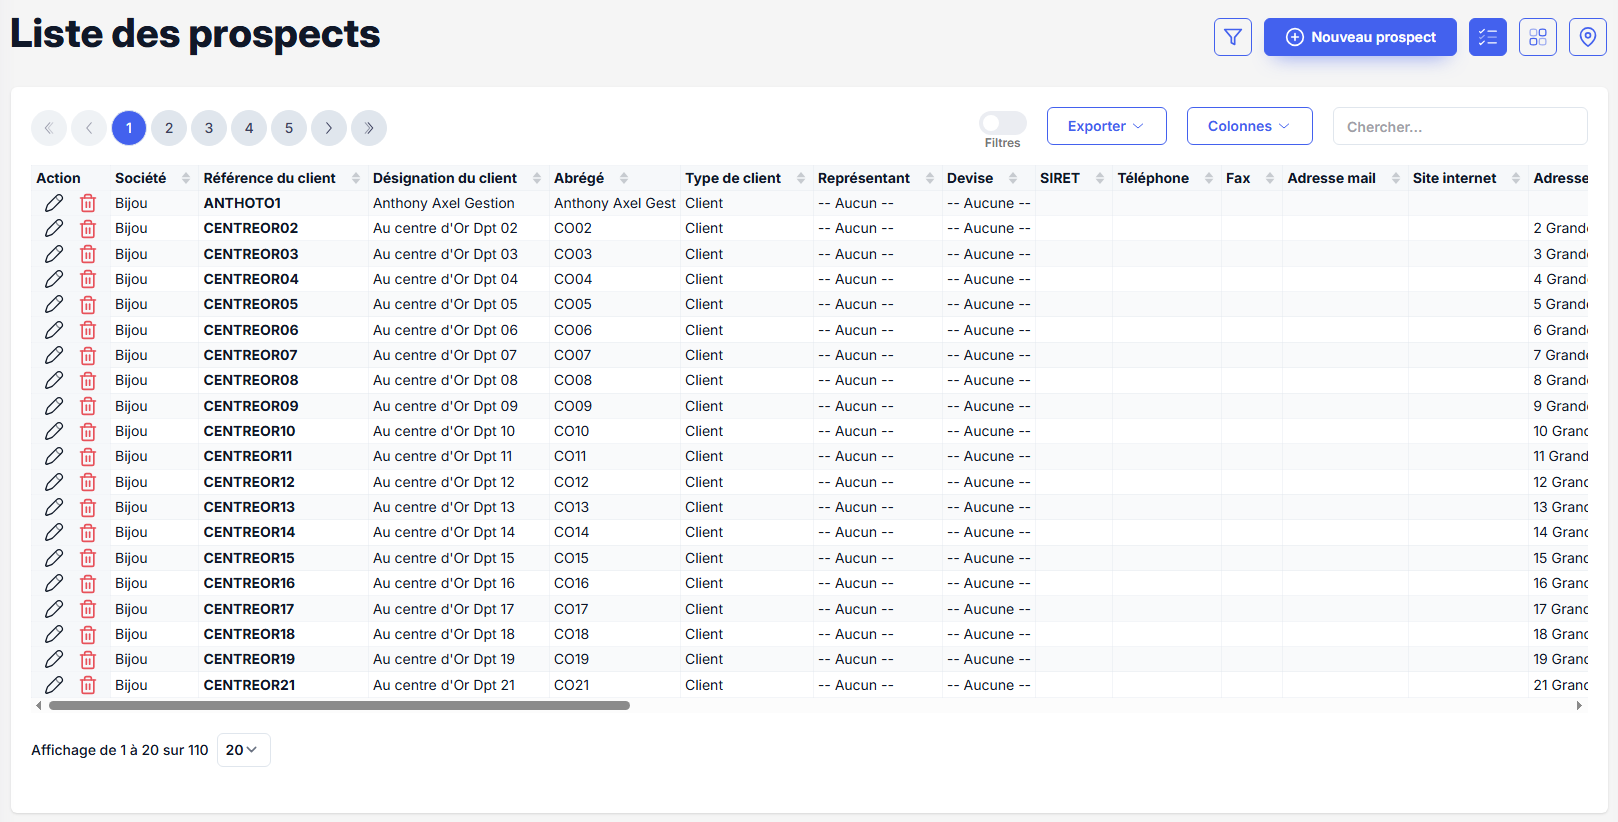Screen dimensions: 1618x822
Task: Click trash icon for CENTREOR21
Action: point(88,685)
